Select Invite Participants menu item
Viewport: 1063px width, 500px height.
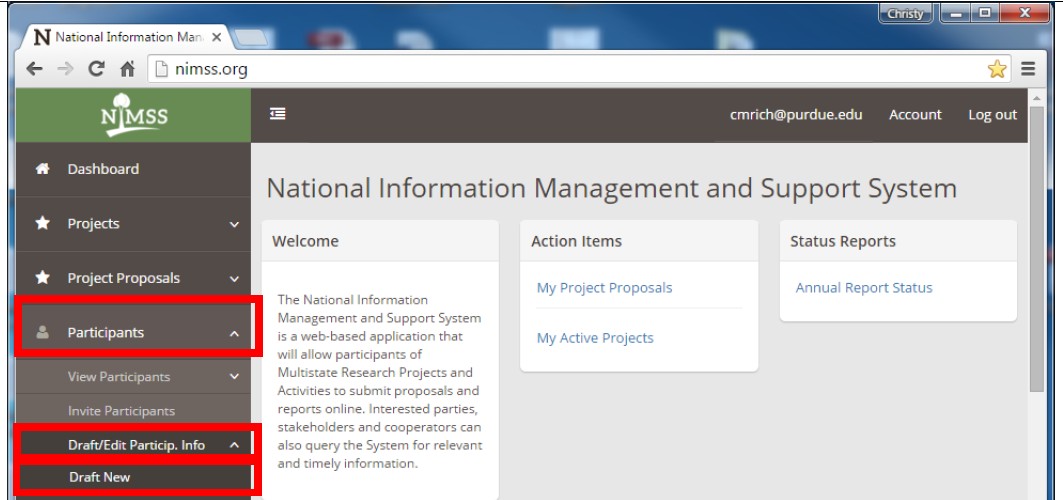tap(121, 411)
